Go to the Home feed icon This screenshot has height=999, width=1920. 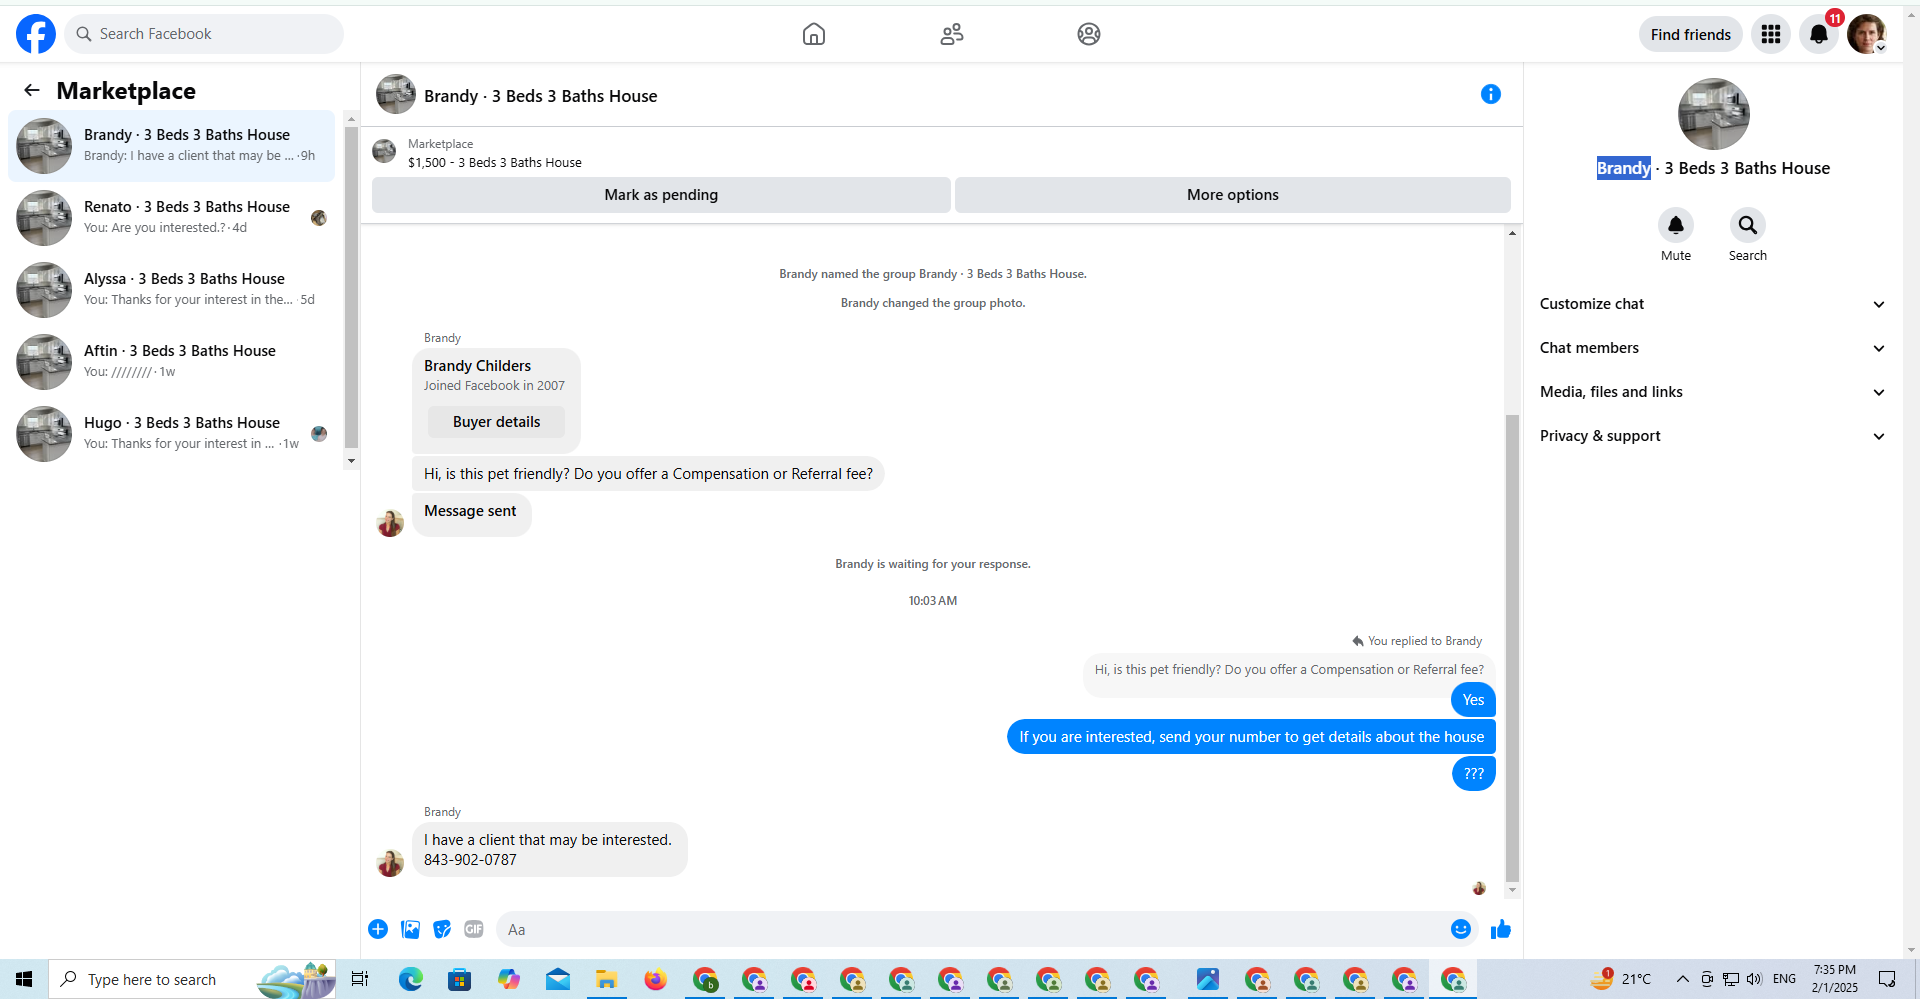(814, 34)
